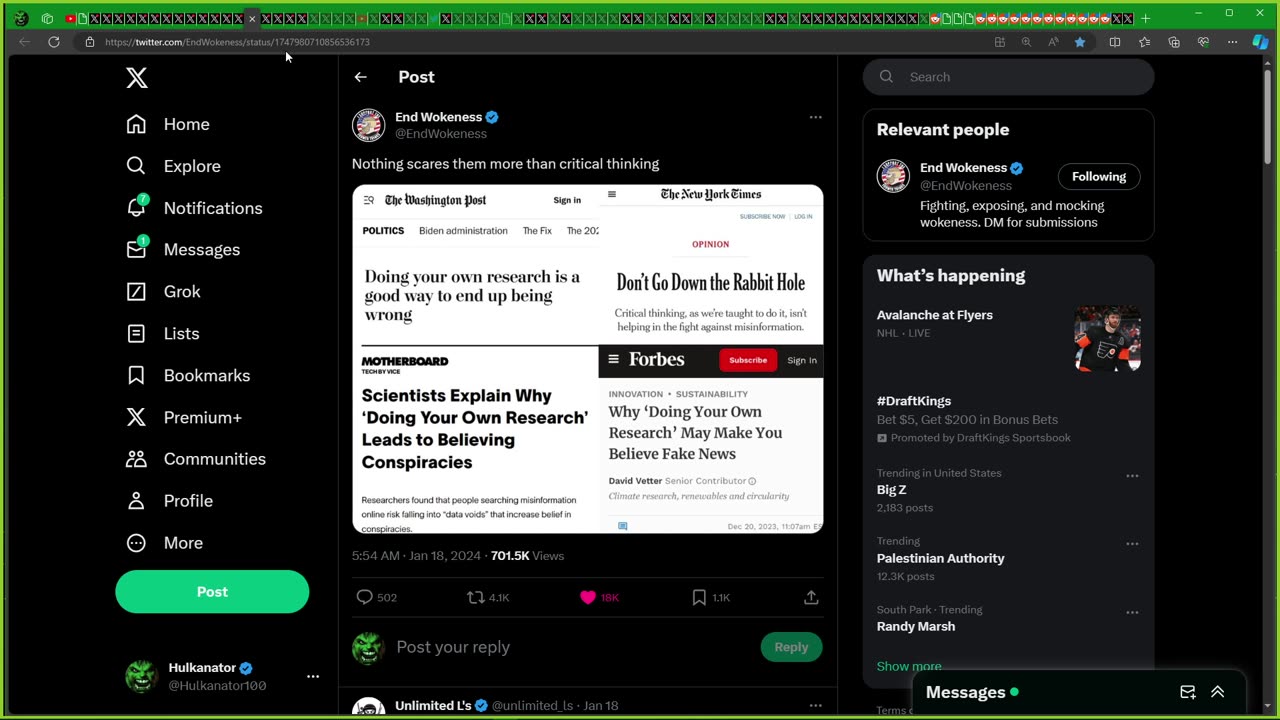Click the Search box

(x=1009, y=77)
